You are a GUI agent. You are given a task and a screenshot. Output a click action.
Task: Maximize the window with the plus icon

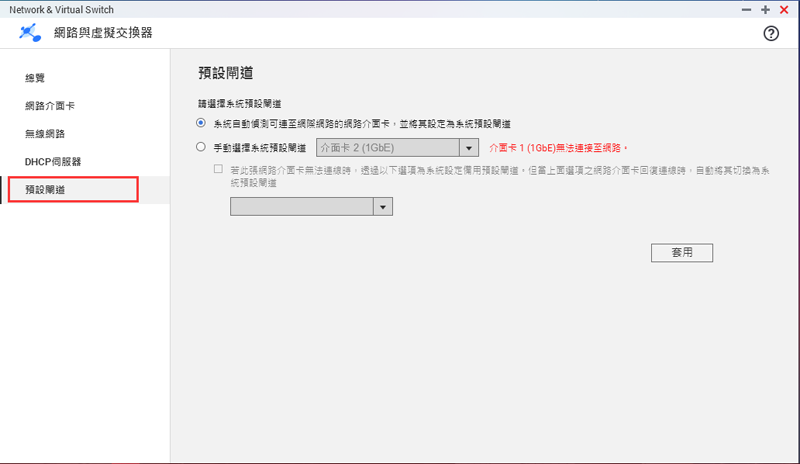(x=766, y=9)
